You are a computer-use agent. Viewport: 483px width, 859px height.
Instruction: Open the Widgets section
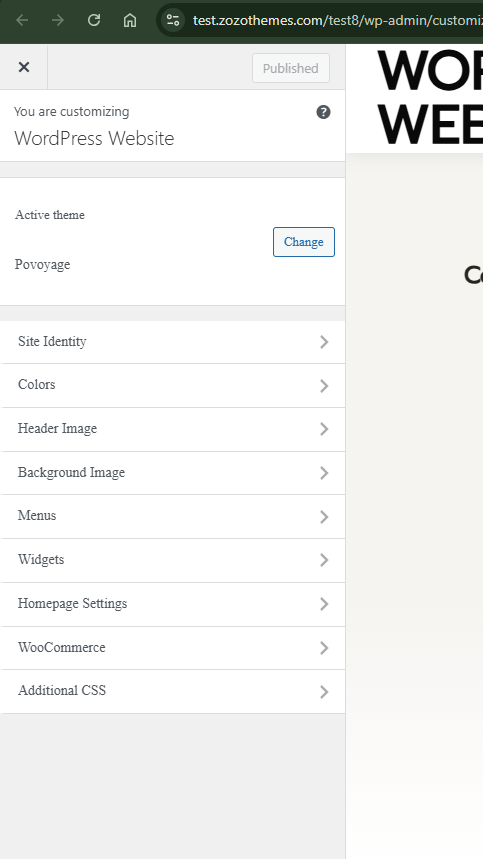172,560
